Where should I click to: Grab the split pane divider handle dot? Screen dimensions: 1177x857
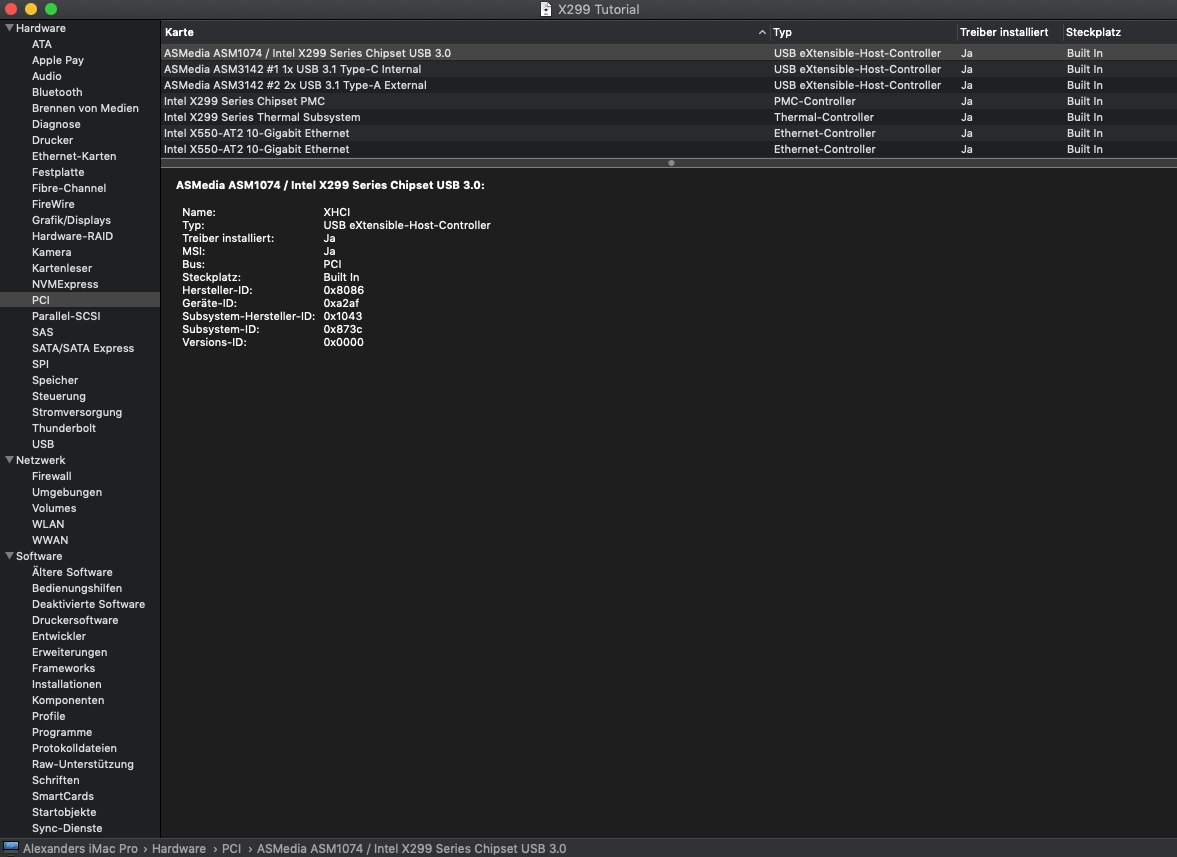(671, 163)
